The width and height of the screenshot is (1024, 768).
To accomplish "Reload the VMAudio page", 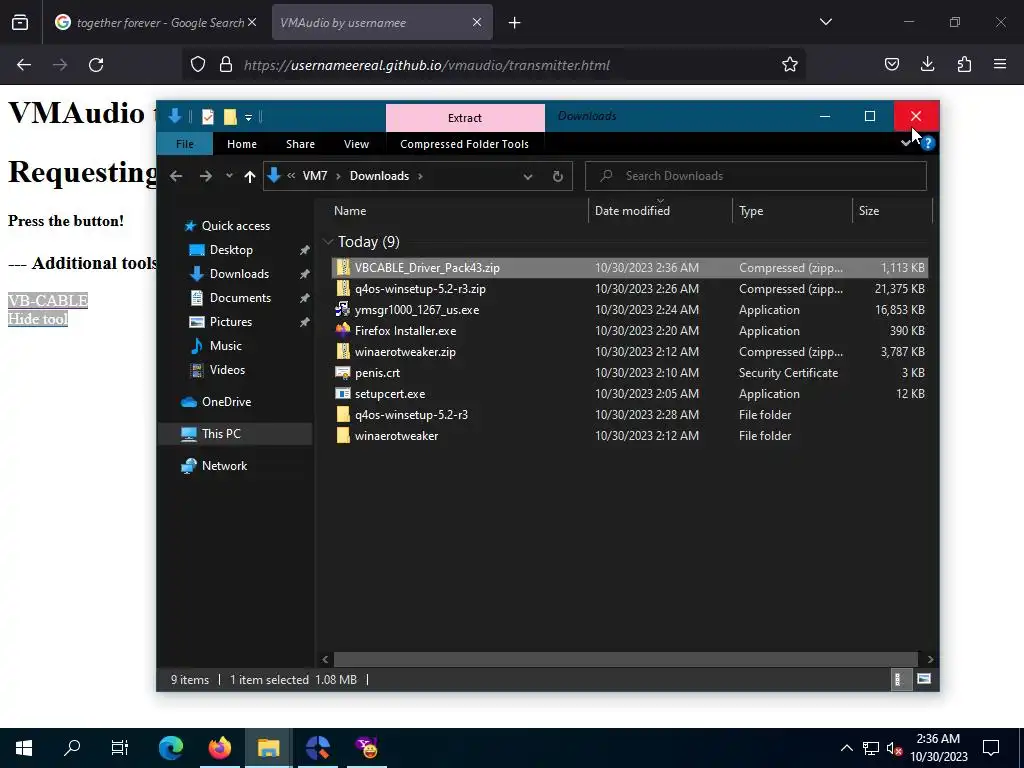I will point(96,65).
